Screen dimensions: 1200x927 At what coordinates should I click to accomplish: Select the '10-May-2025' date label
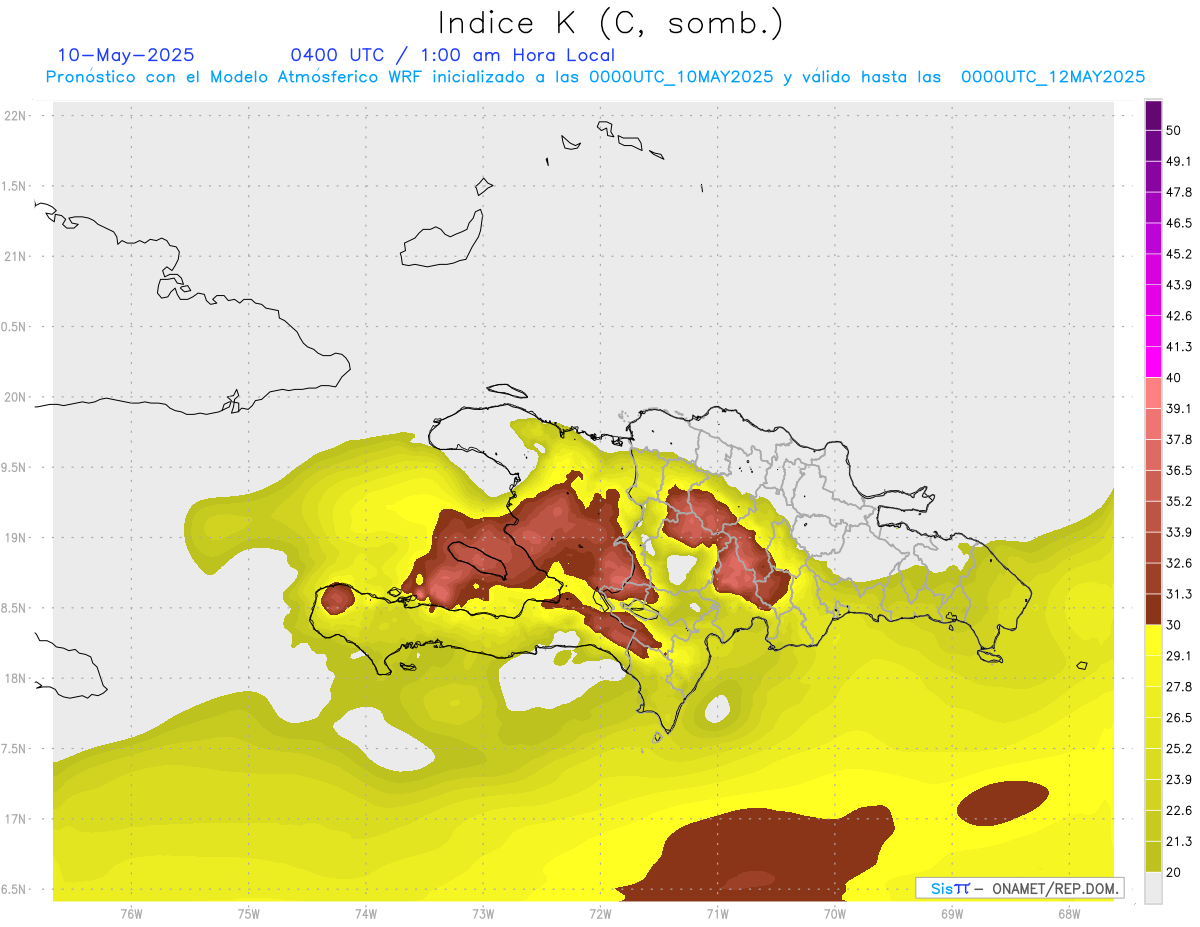point(126,55)
